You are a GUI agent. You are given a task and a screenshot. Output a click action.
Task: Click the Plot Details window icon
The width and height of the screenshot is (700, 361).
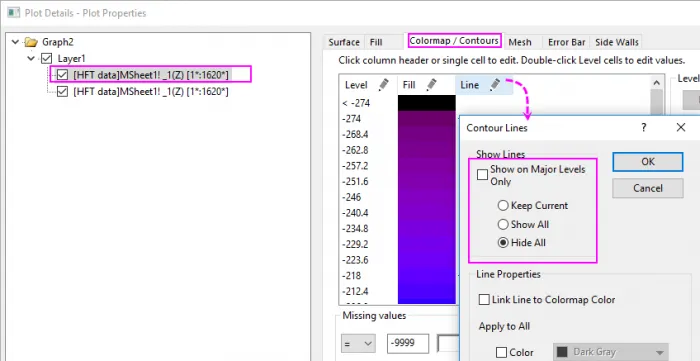pyautogui.click(x=14, y=13)
